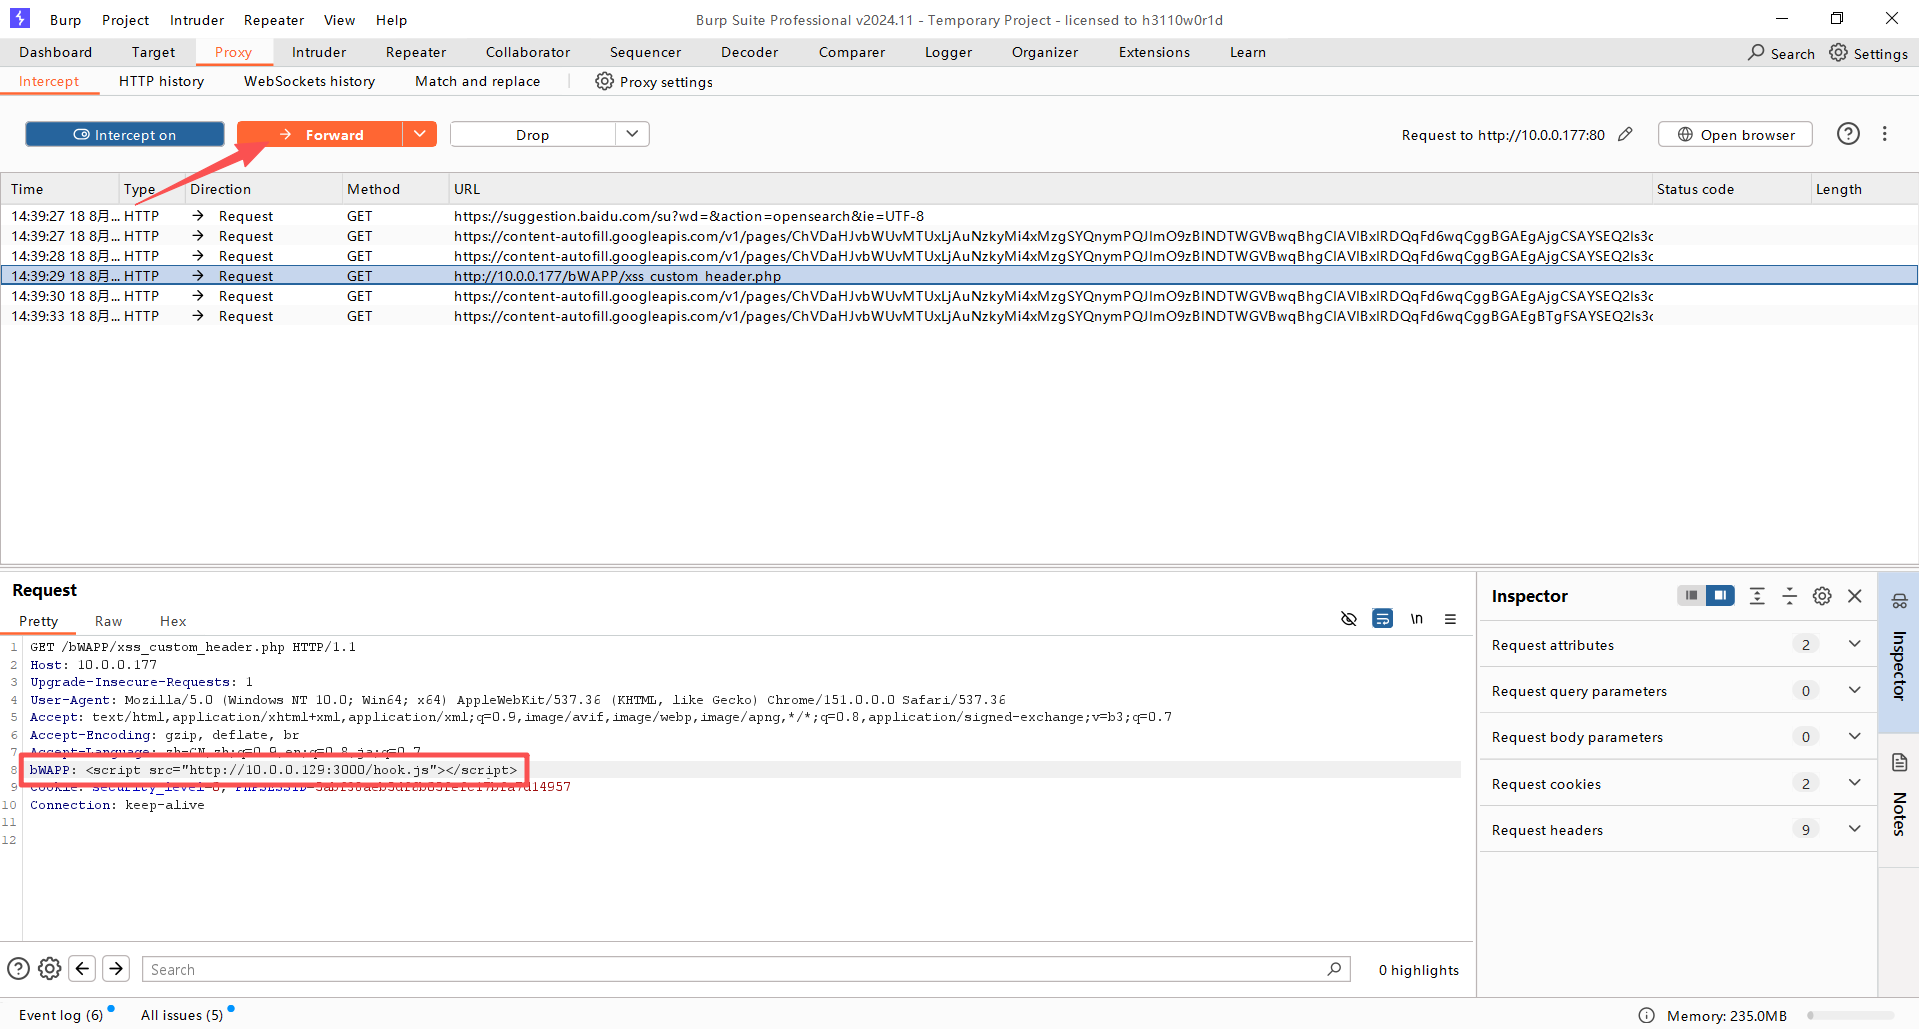1920x1030 pixels.
Task: Go to next search match arrow
Action: pos(116,969)
